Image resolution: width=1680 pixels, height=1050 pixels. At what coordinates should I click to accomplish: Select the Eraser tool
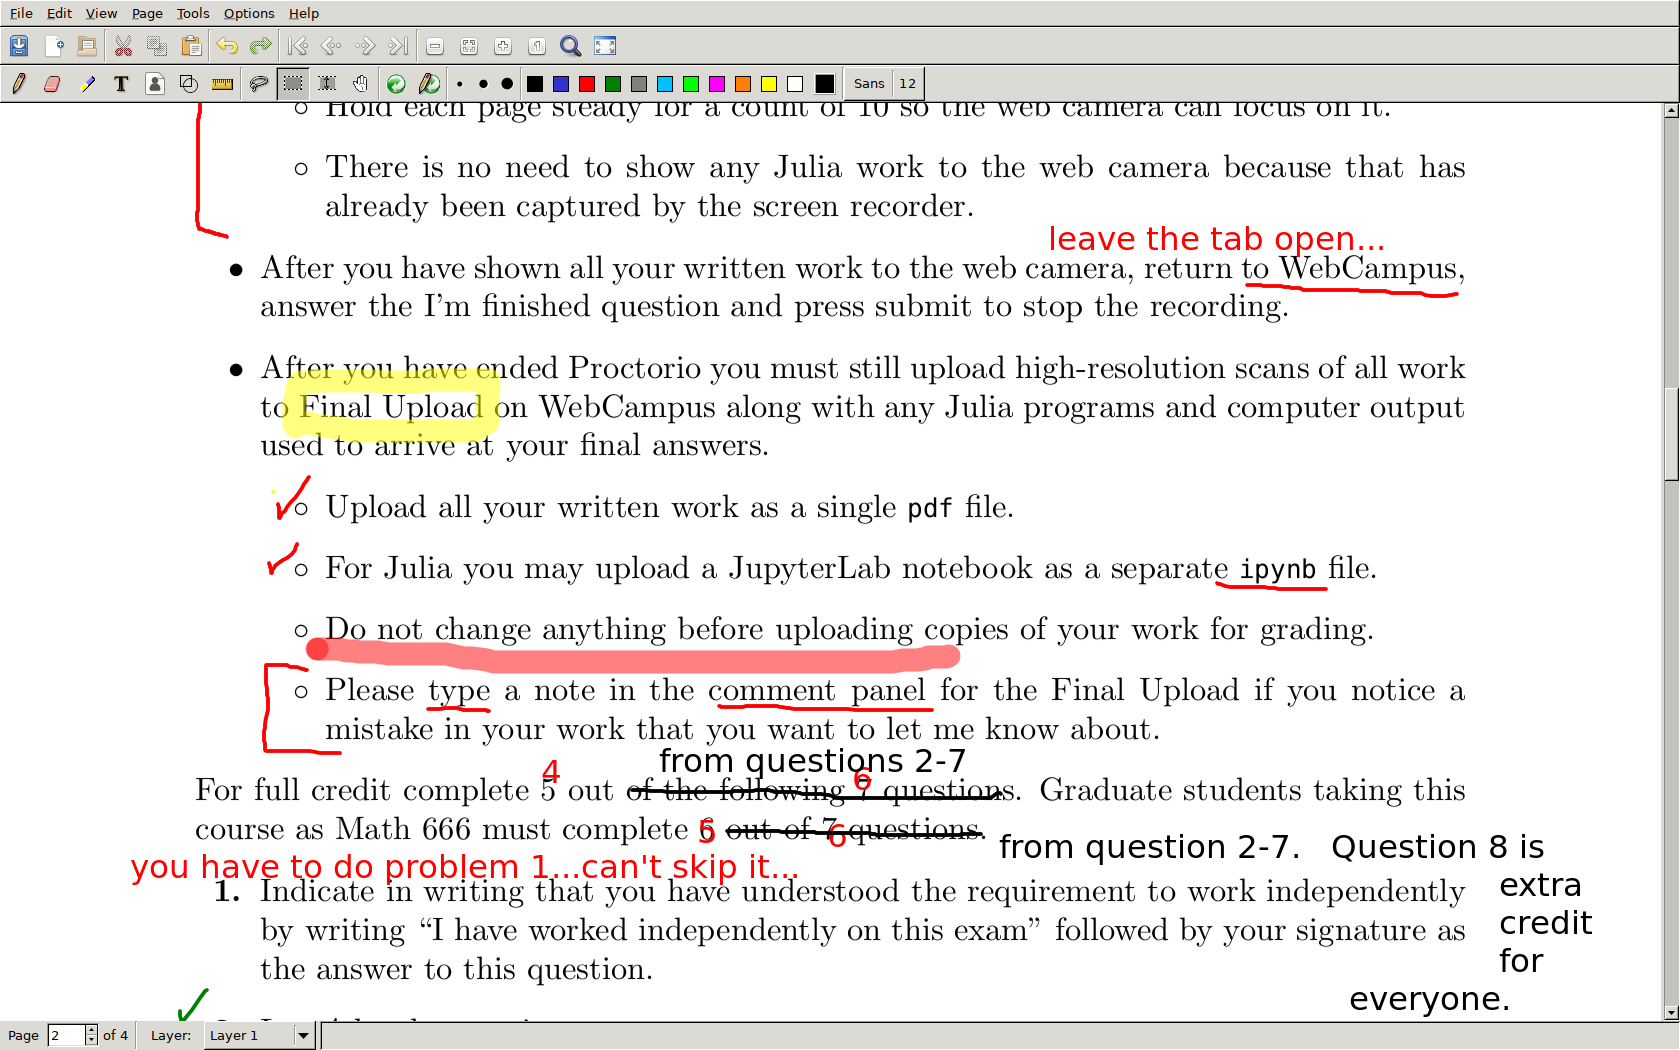(x=52, y=84)
